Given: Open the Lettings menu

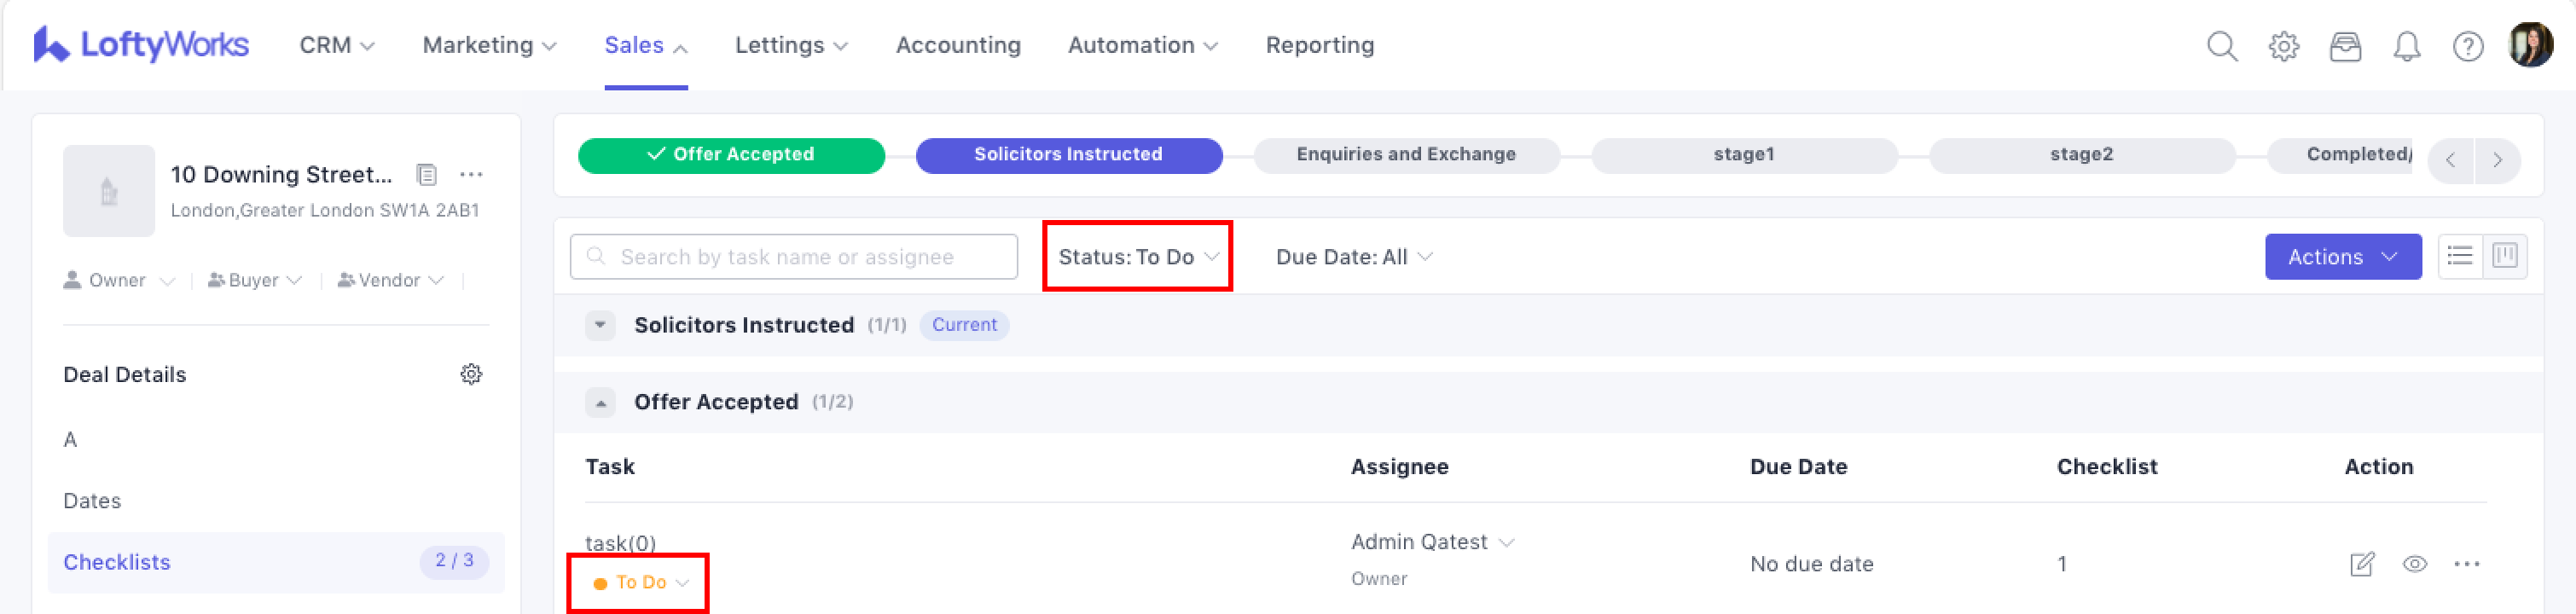Looking at the screenshot, I should click(x=791, y=45).
